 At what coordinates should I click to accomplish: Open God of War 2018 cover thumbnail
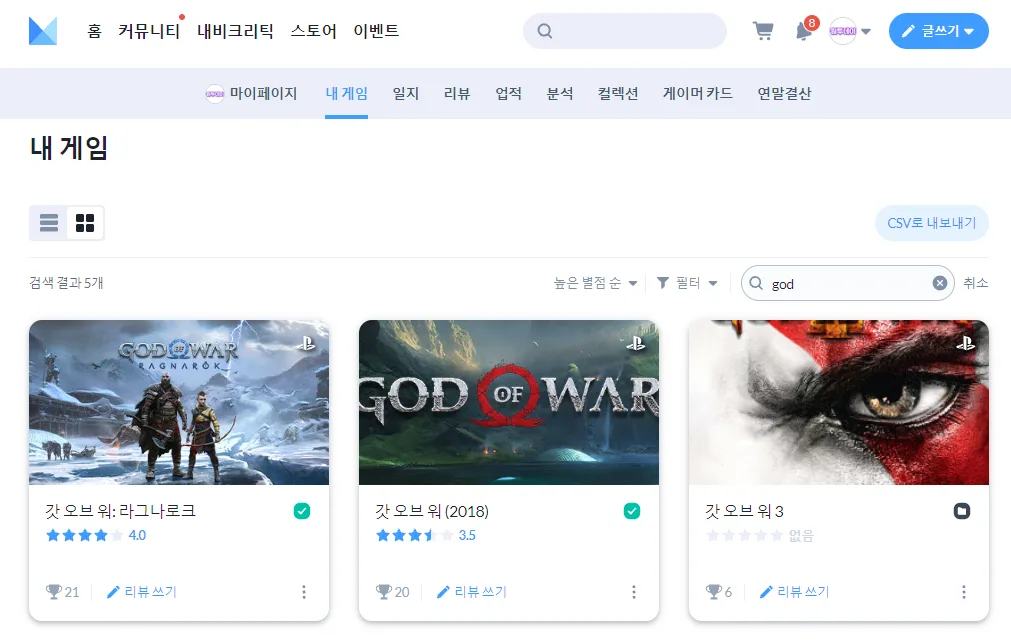pyautogui.click(x=509, y=402)
